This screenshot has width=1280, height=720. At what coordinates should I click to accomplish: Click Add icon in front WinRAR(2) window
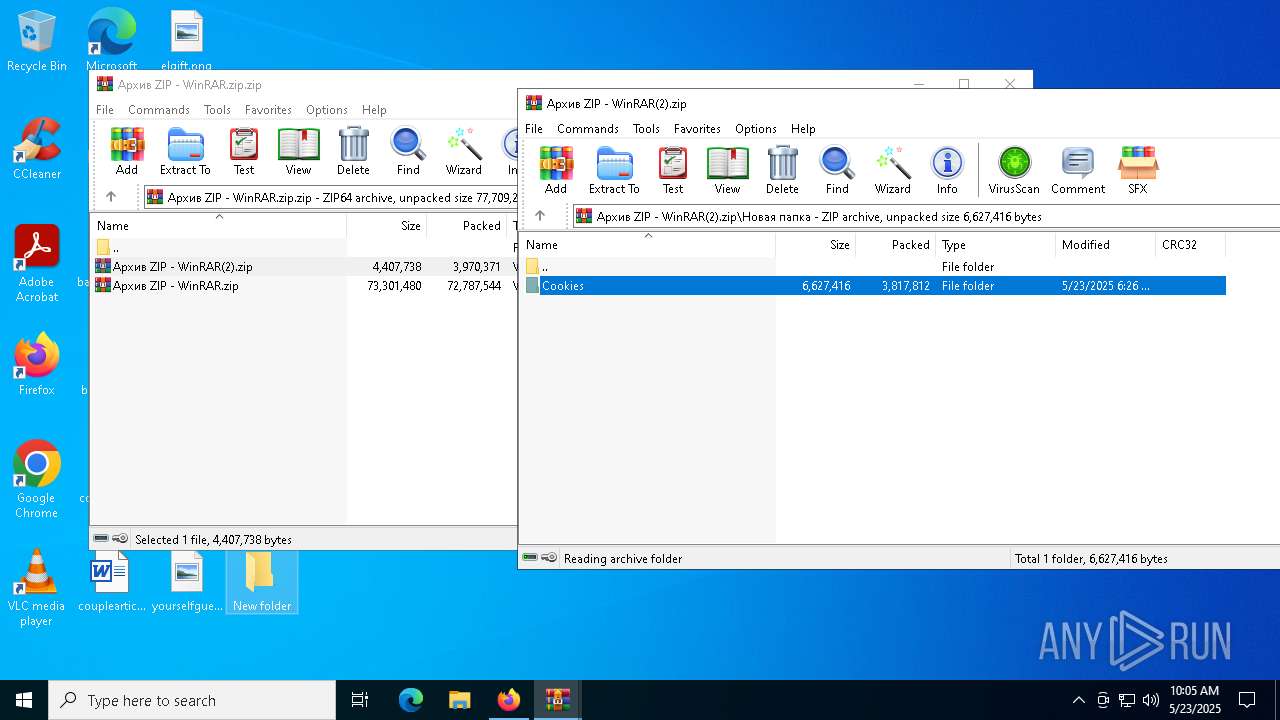[x=556, y=170]
